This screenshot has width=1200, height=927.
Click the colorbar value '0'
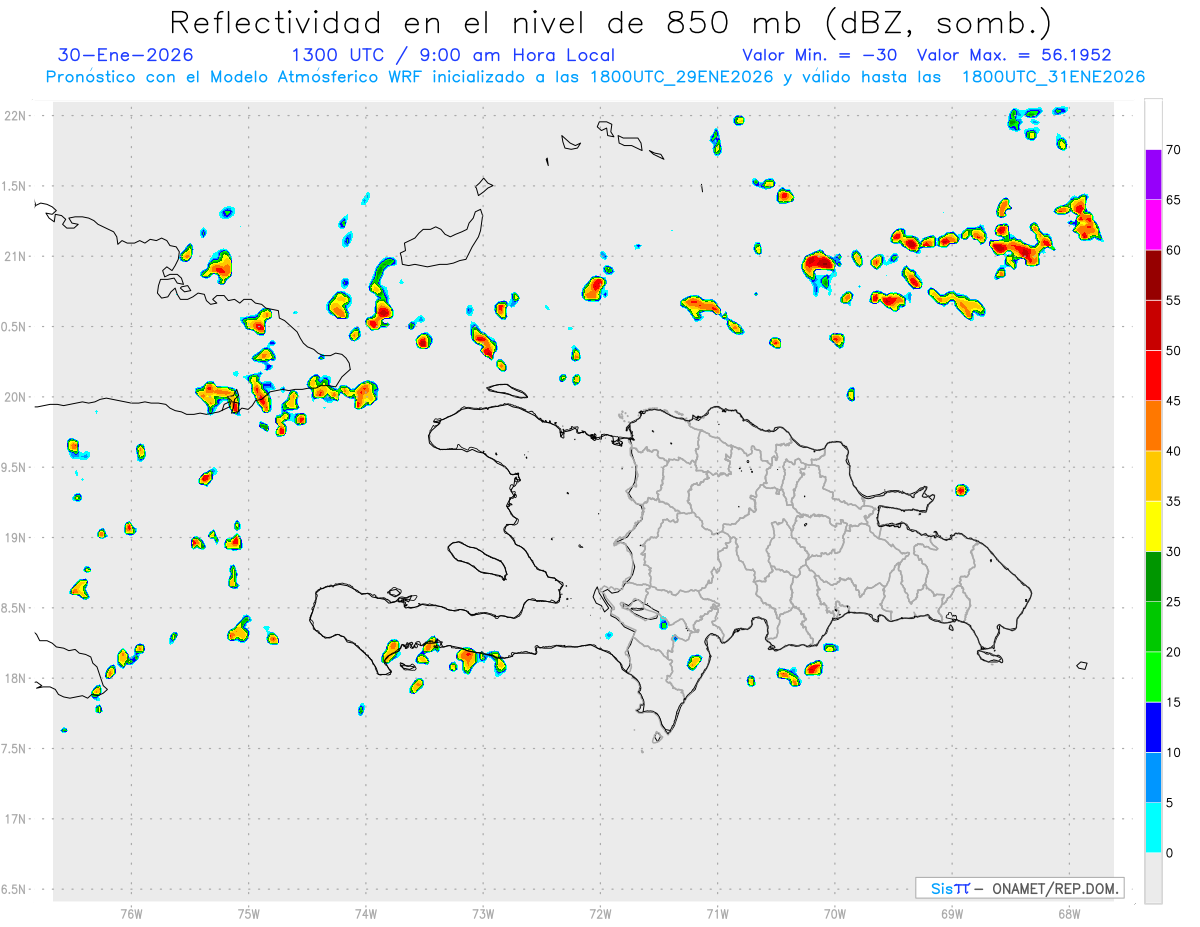pyautogui.click(x=1169, y=853)
